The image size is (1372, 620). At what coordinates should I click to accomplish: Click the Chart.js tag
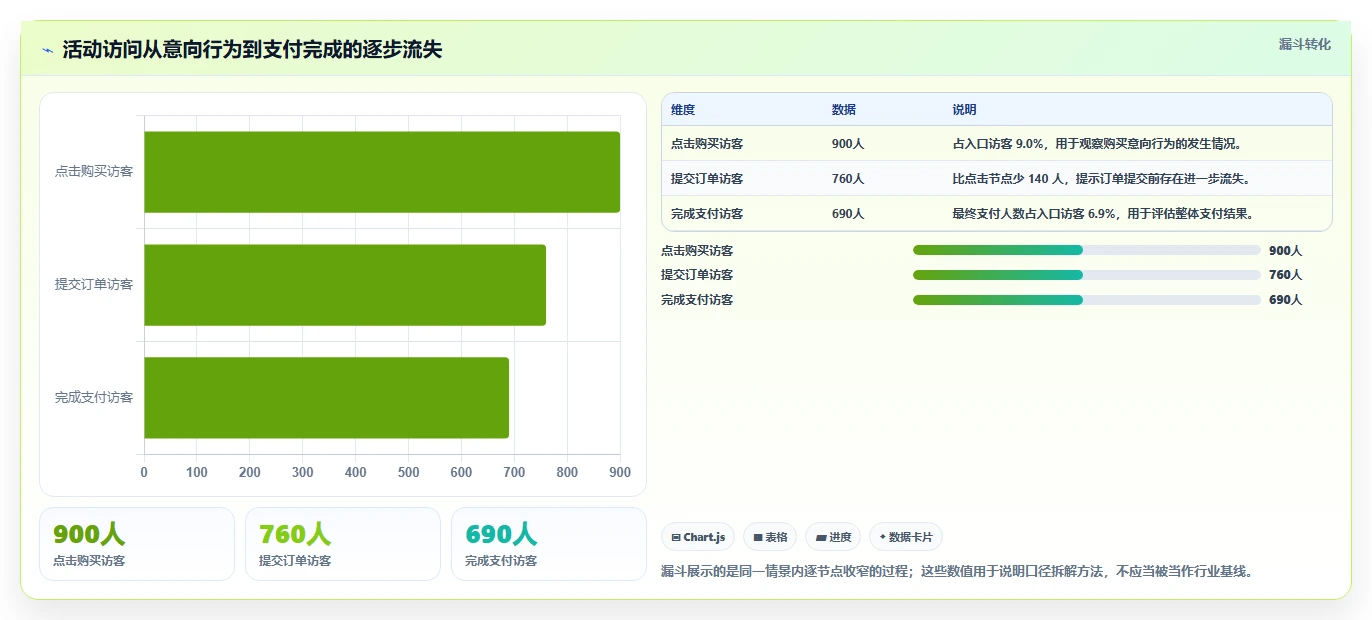tap(698, 537)
